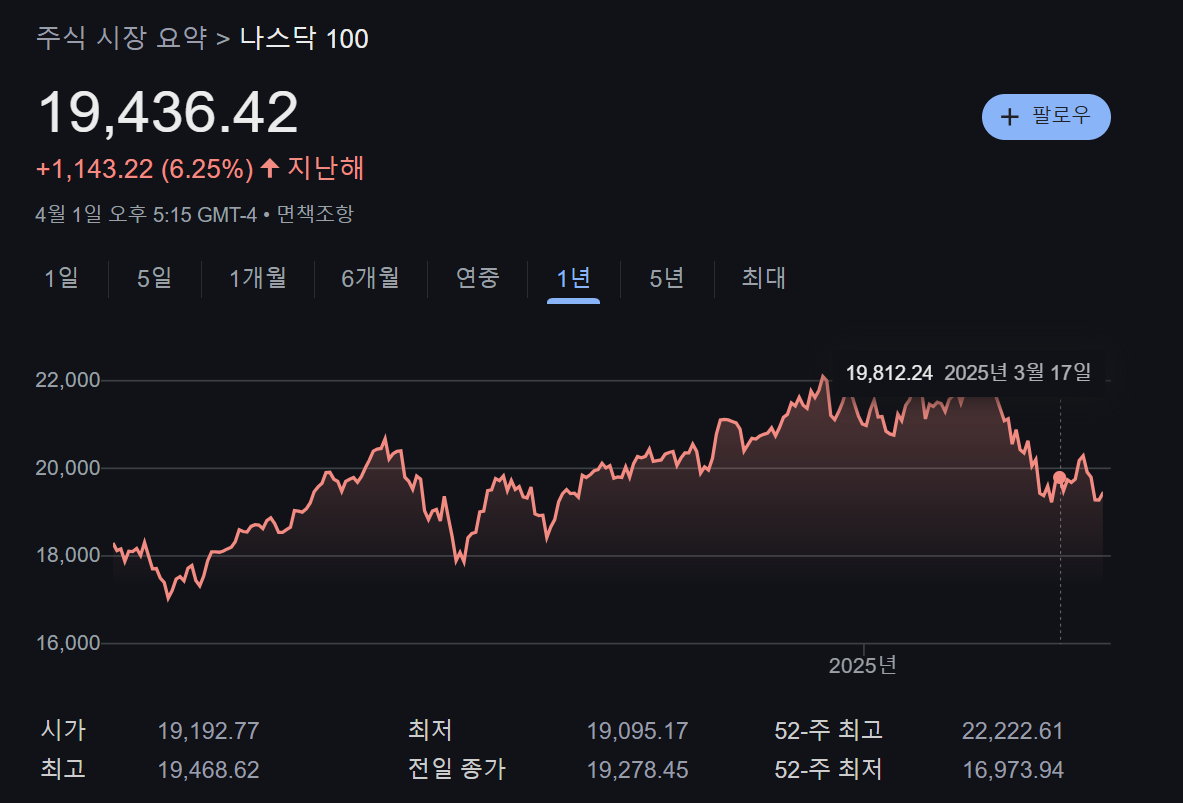The image size is (1183, 803).
Task: Select the 1일 time range tab
Action: pyautogui.click(x=61, y=278)
